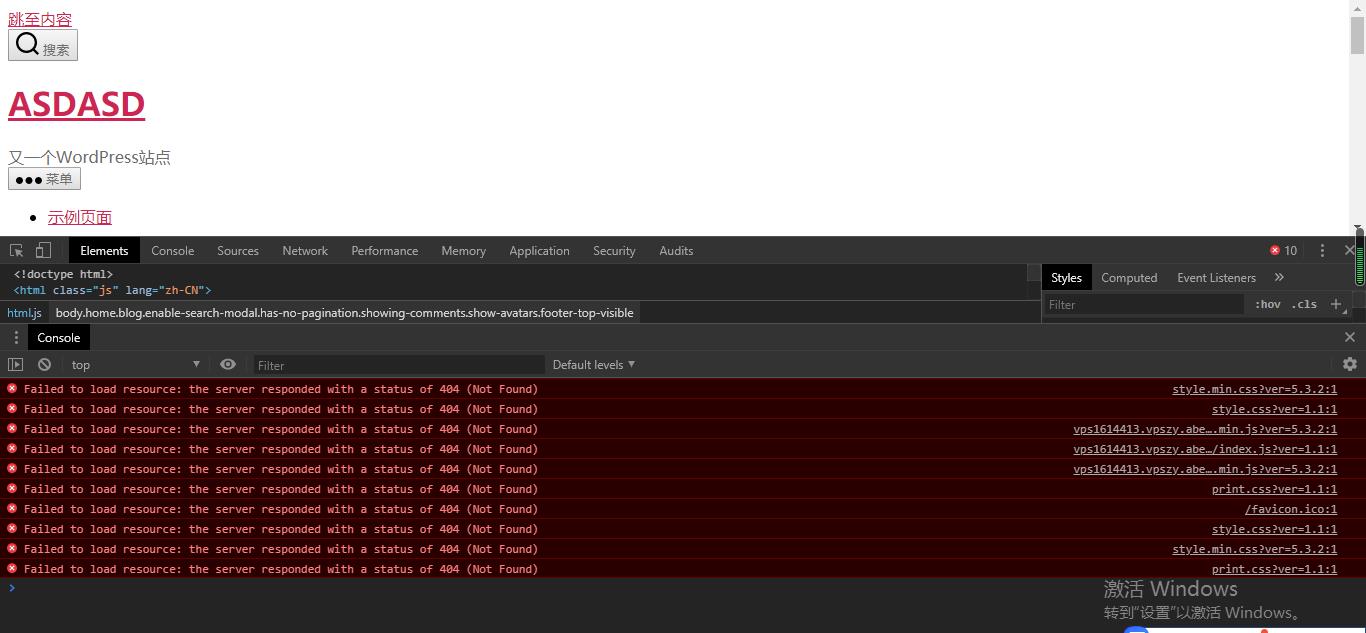Screen dimensions: 1366x633
Task: Click the 搜索 search button
Action: click(43, 45)
